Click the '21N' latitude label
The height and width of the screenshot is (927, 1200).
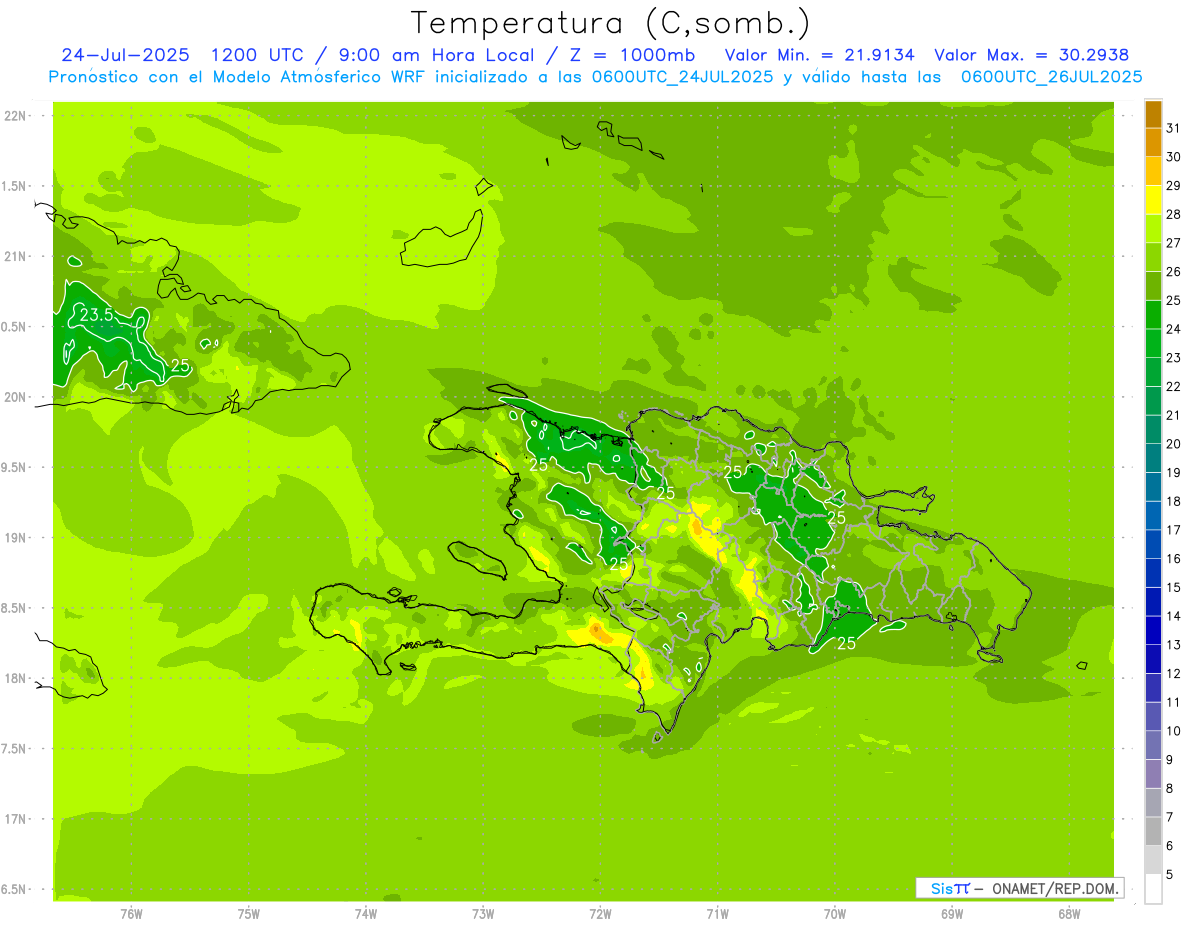[x=15, y=256]
